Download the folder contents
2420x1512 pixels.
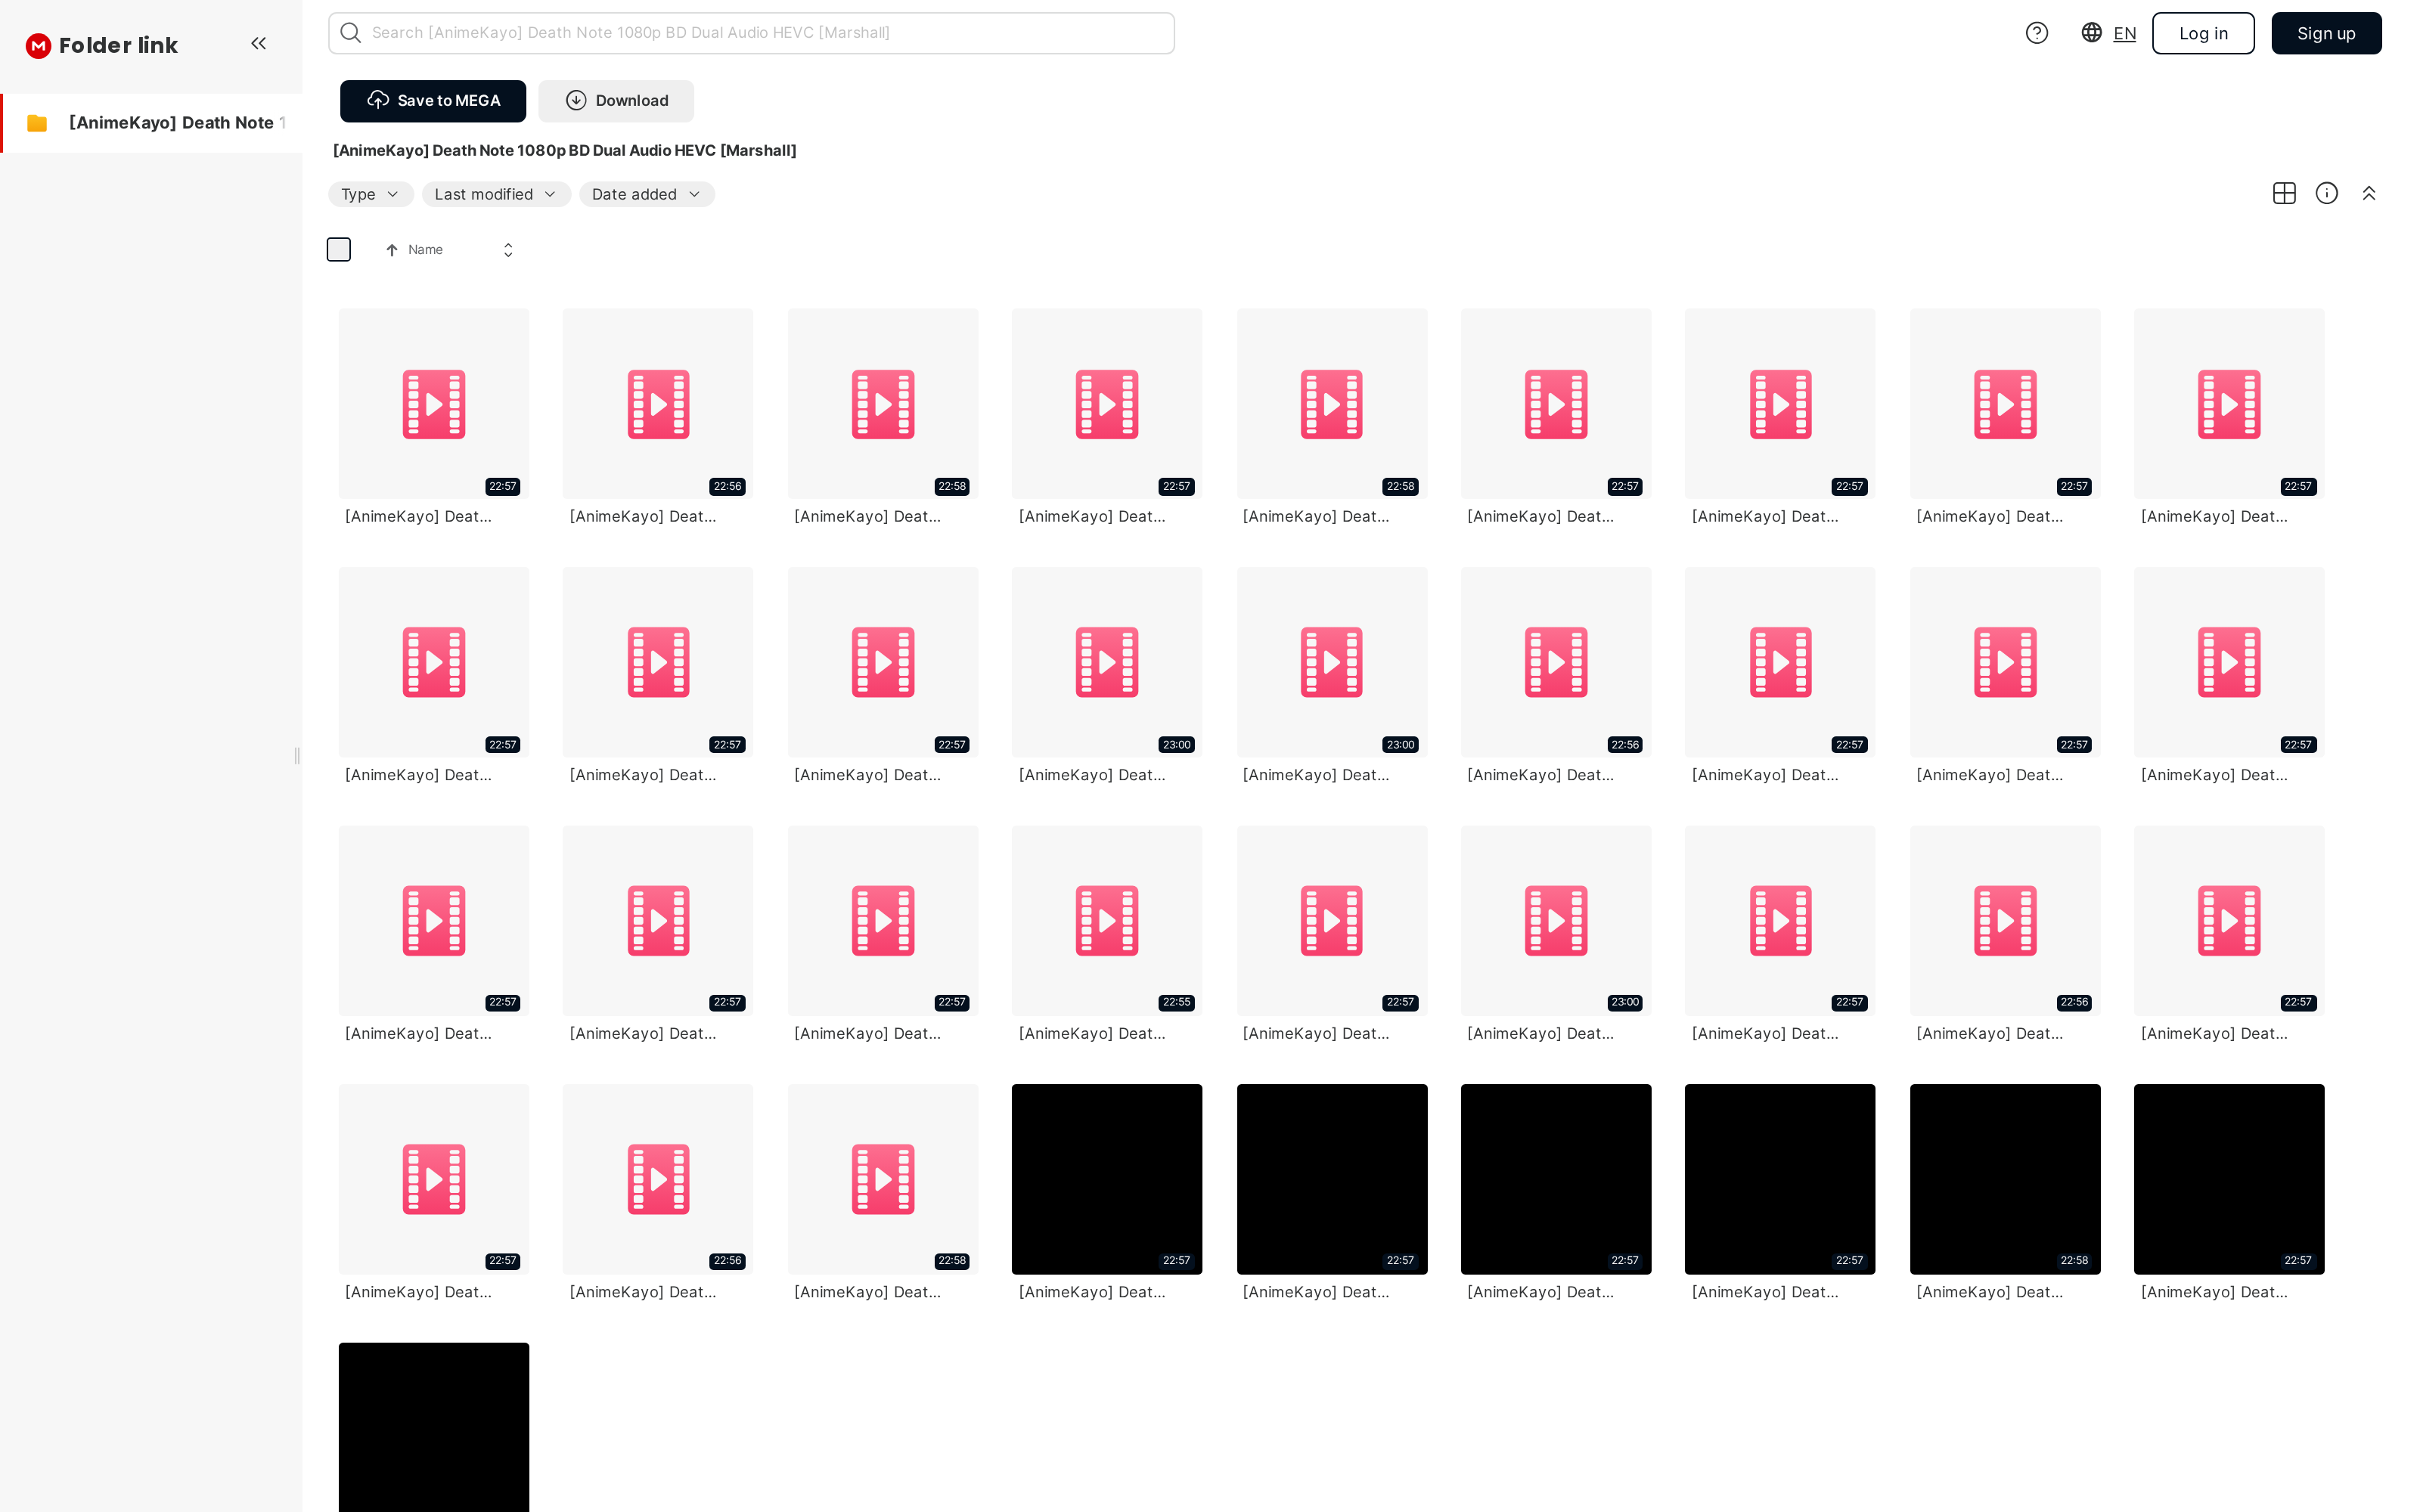(616, 101)
